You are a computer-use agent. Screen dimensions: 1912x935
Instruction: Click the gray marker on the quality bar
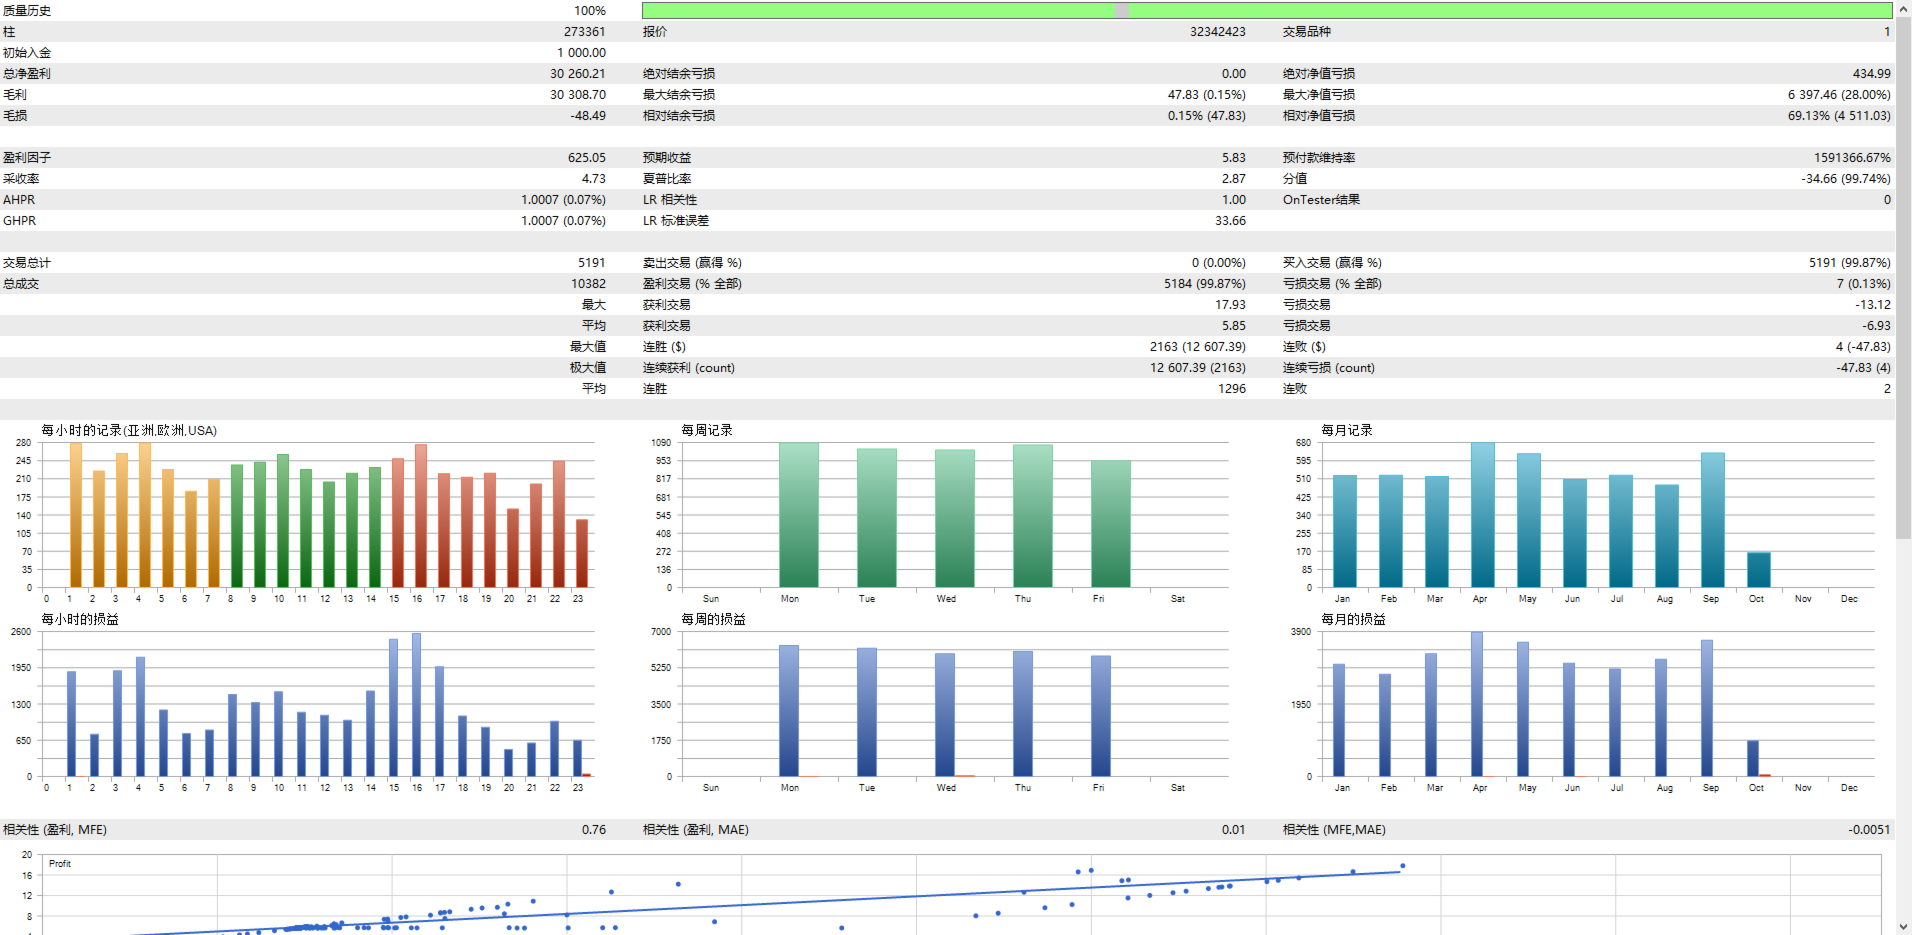pos(1122,10)
